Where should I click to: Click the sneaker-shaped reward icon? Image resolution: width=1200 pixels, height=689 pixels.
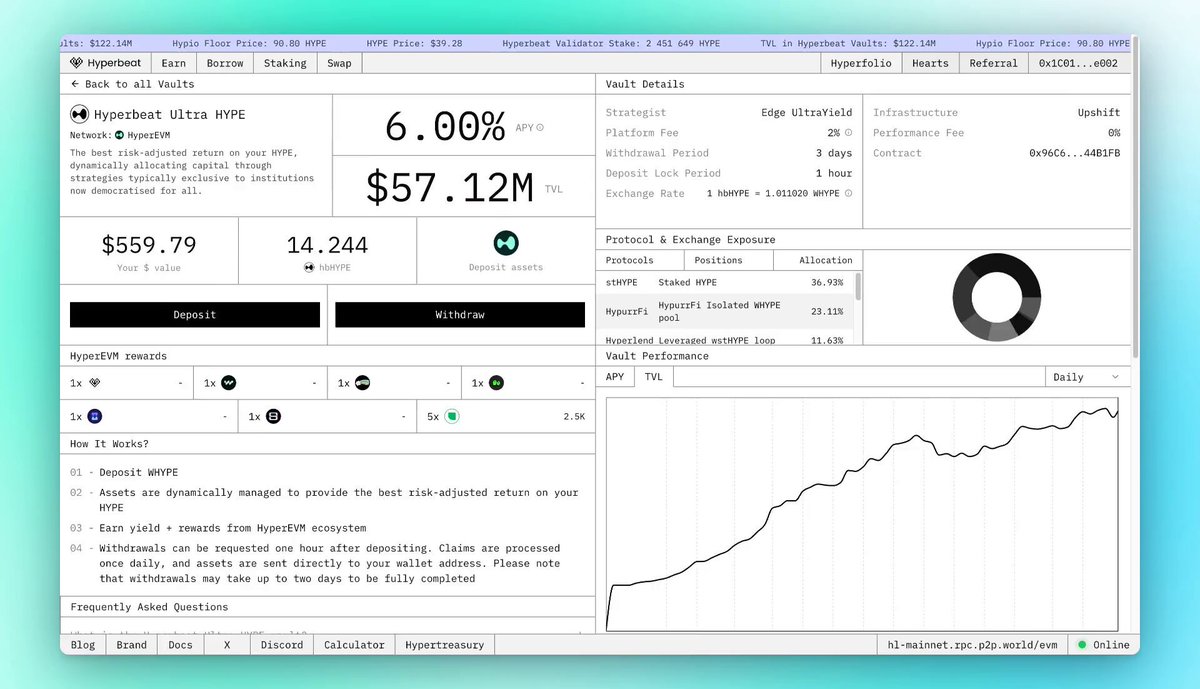point(362,383)
